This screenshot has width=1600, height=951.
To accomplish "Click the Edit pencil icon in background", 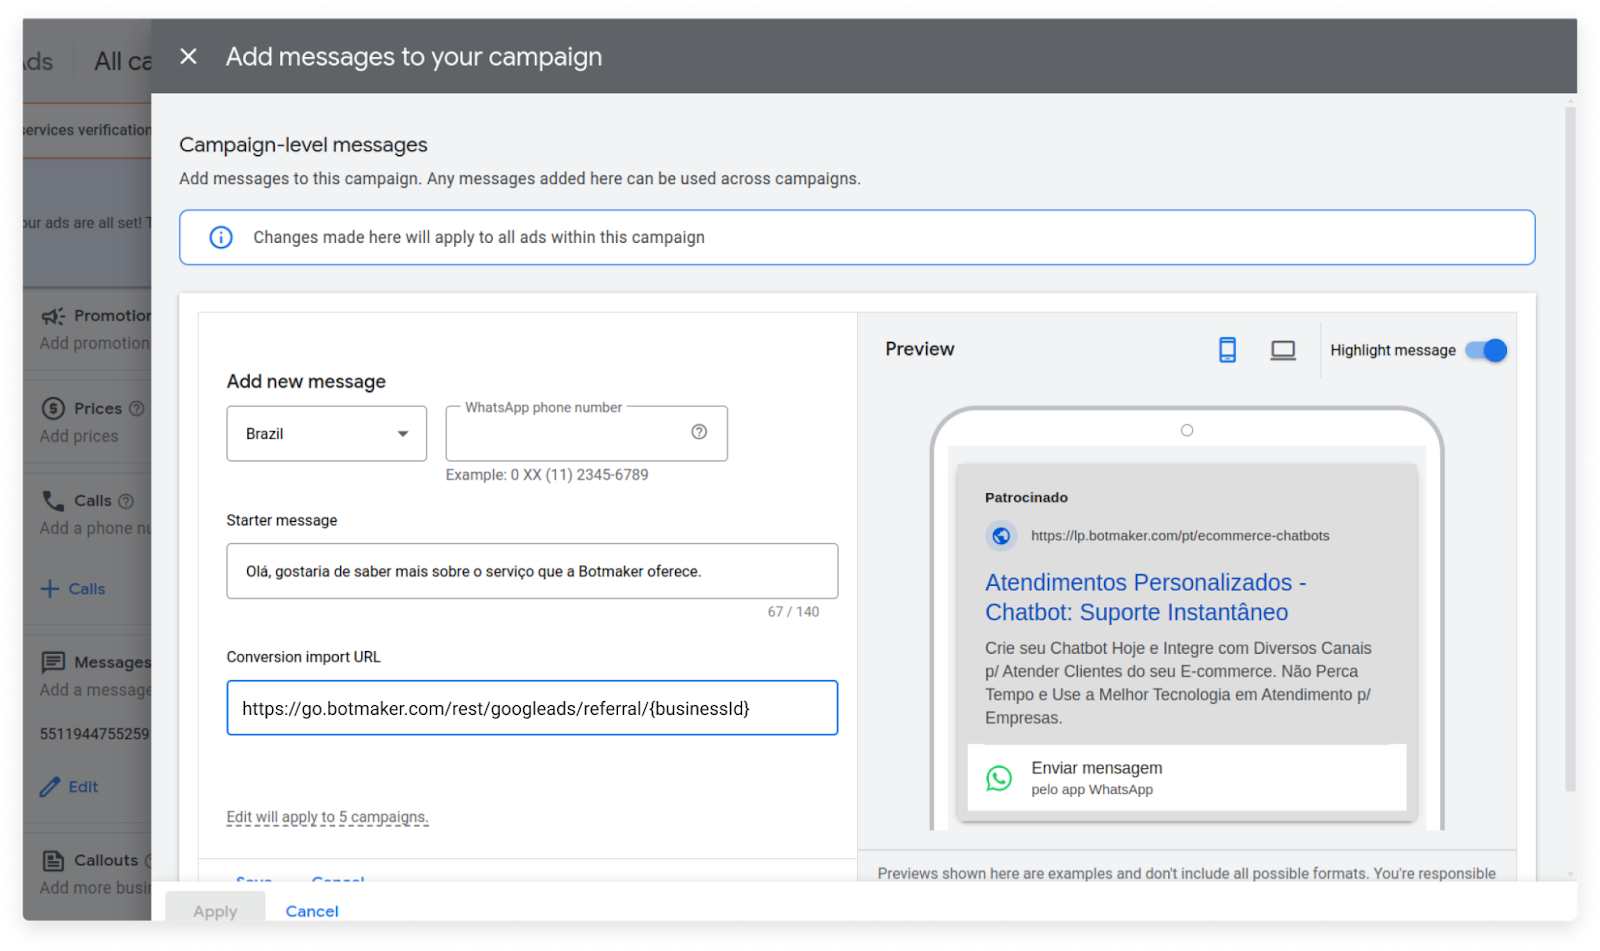I will (50, 787).
